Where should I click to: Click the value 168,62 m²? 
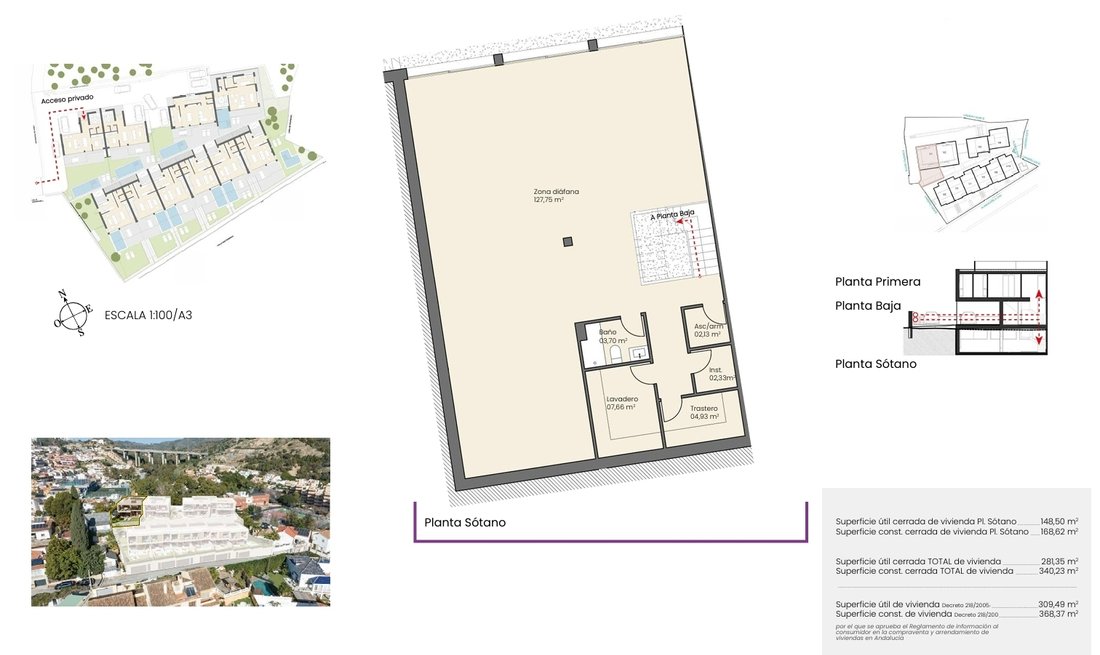(x=1059, y=532)
